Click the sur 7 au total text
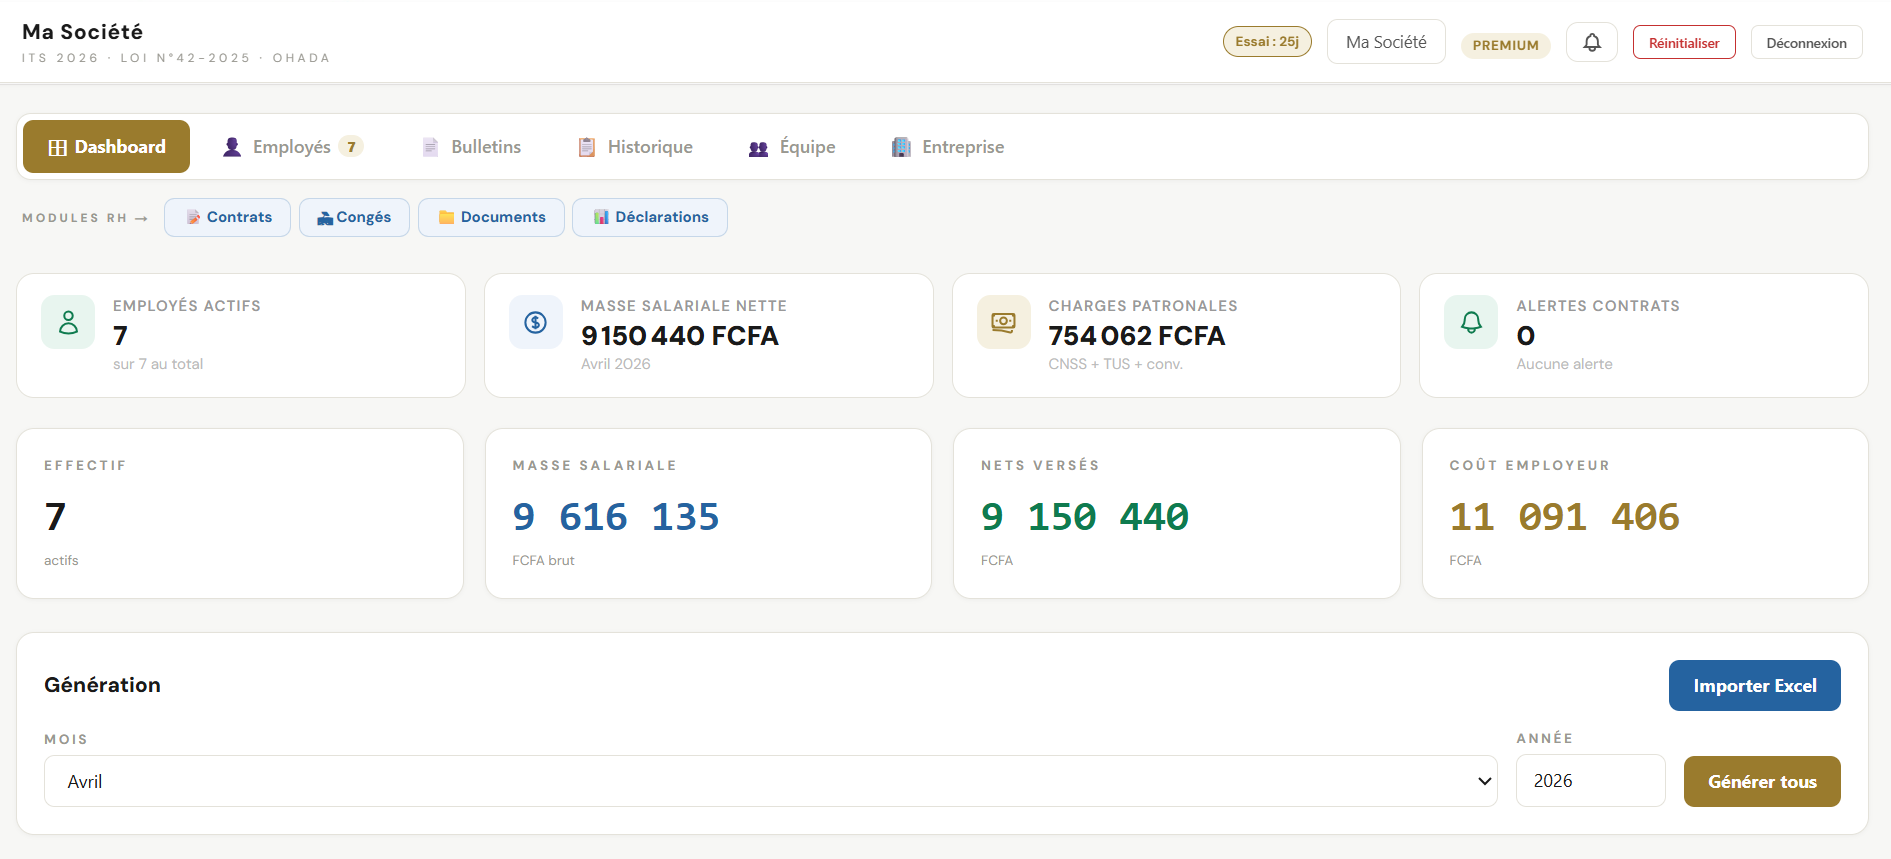The height and width of the screenshot is (859, 1891). click(x=158, y=364)
